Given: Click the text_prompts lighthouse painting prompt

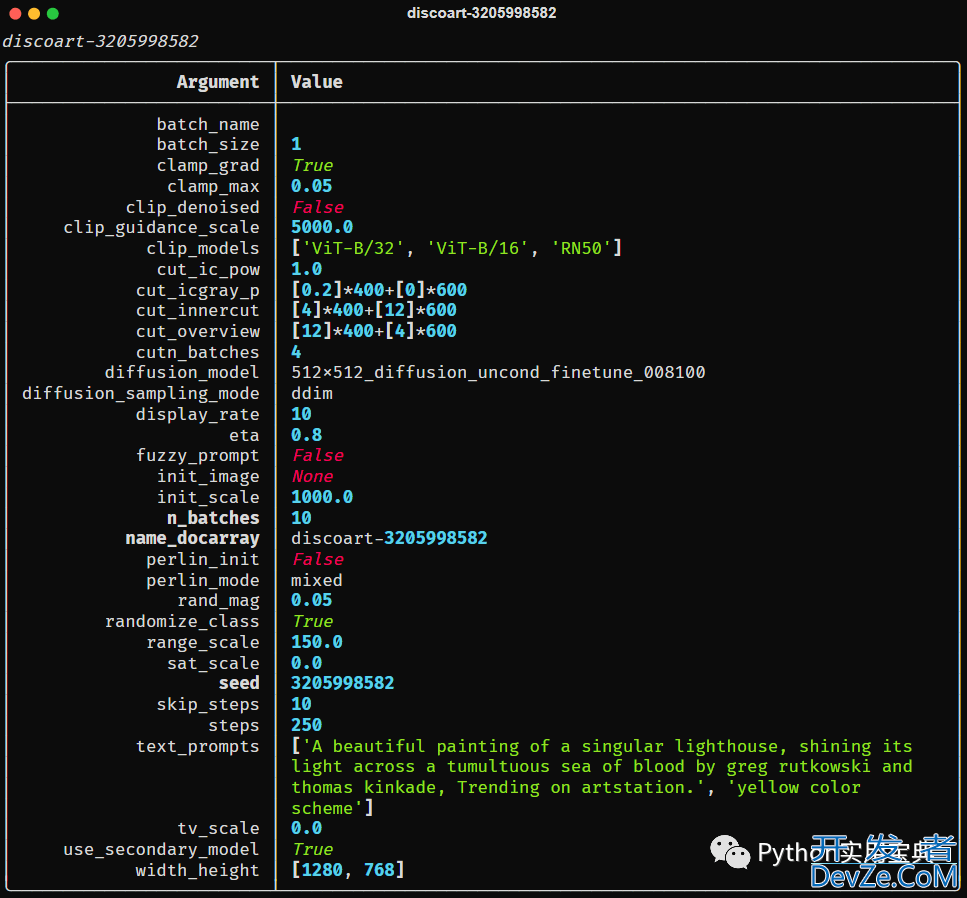Looking at the screenshot, I should click(602, 777).
